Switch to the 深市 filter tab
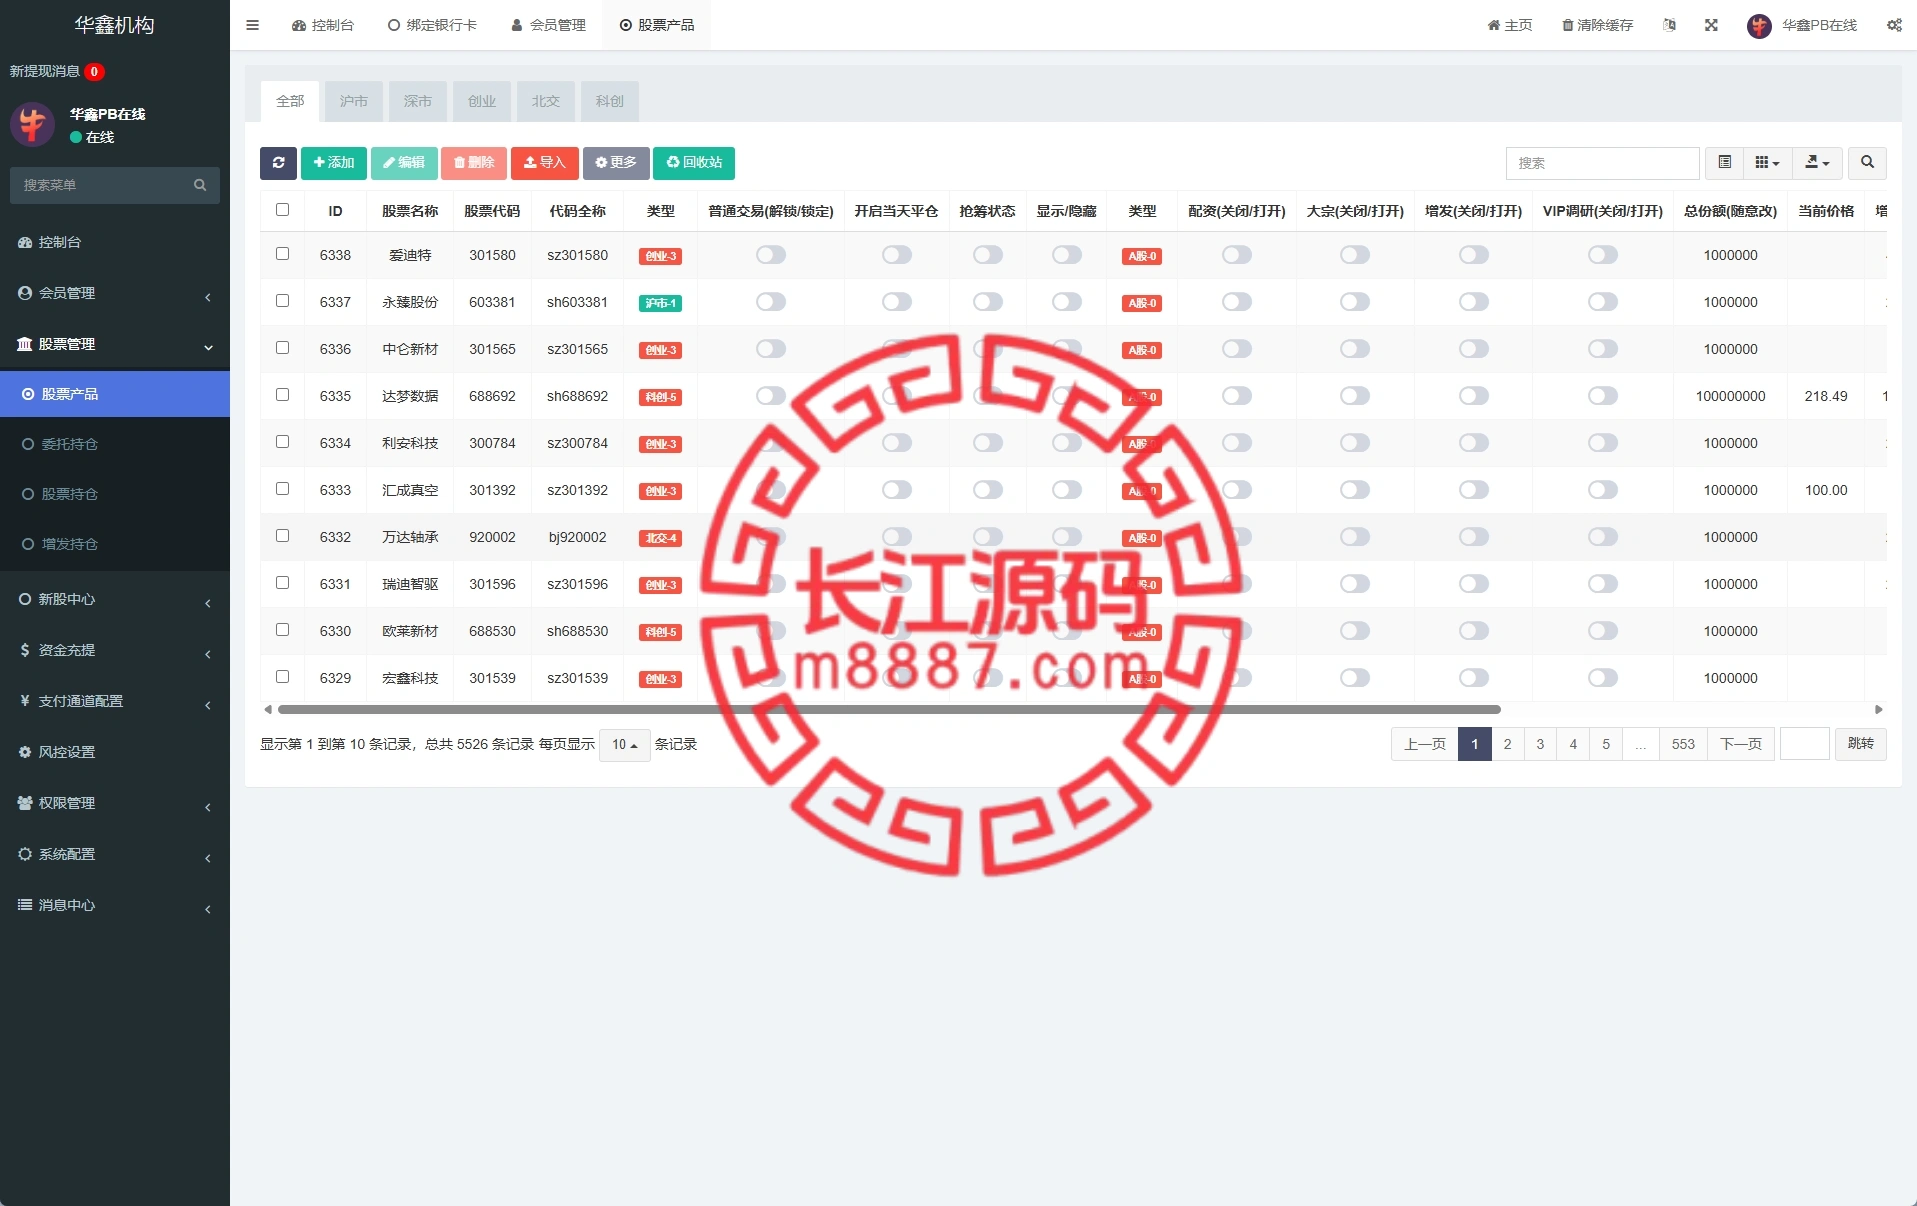 pyautogui.click(x=418, y=101)
